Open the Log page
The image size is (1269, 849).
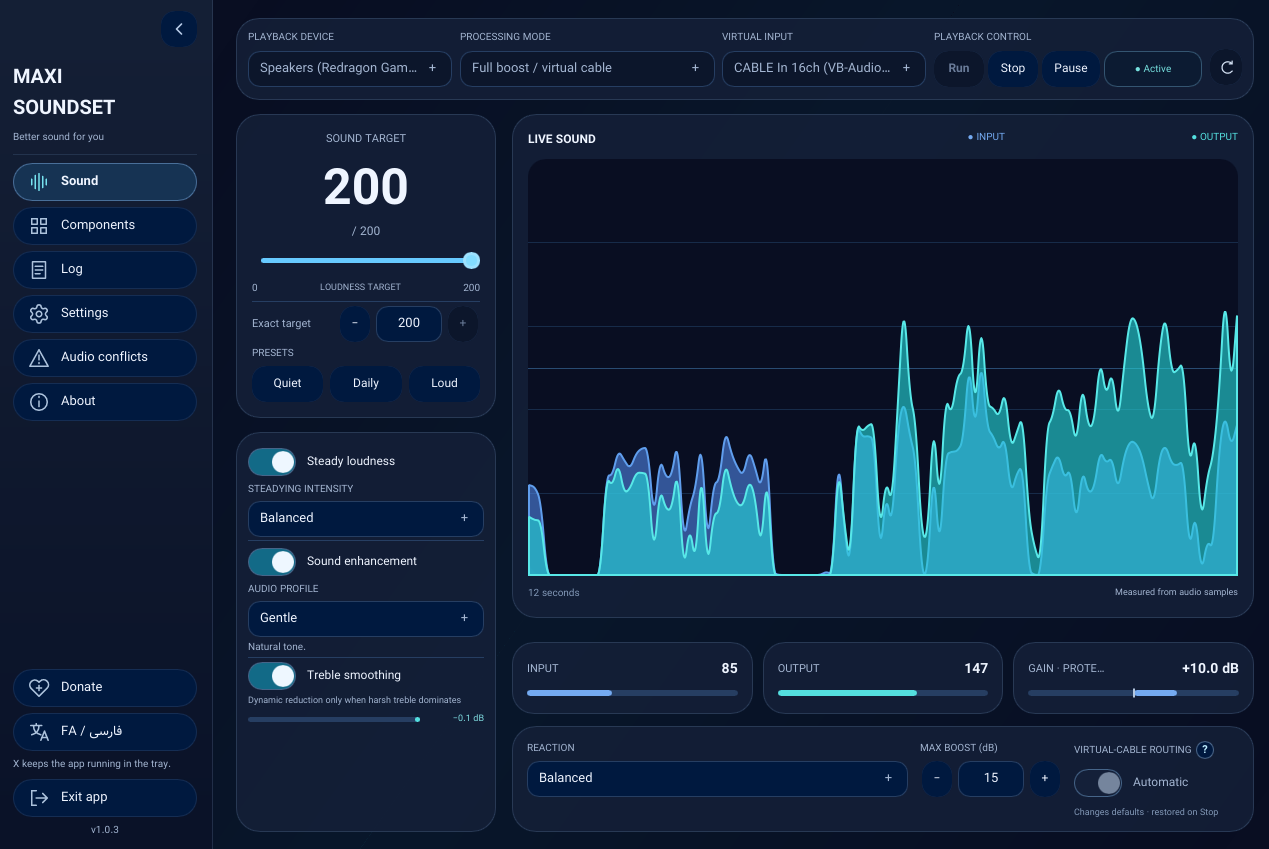pyautogui.click(x=105, y=269)
